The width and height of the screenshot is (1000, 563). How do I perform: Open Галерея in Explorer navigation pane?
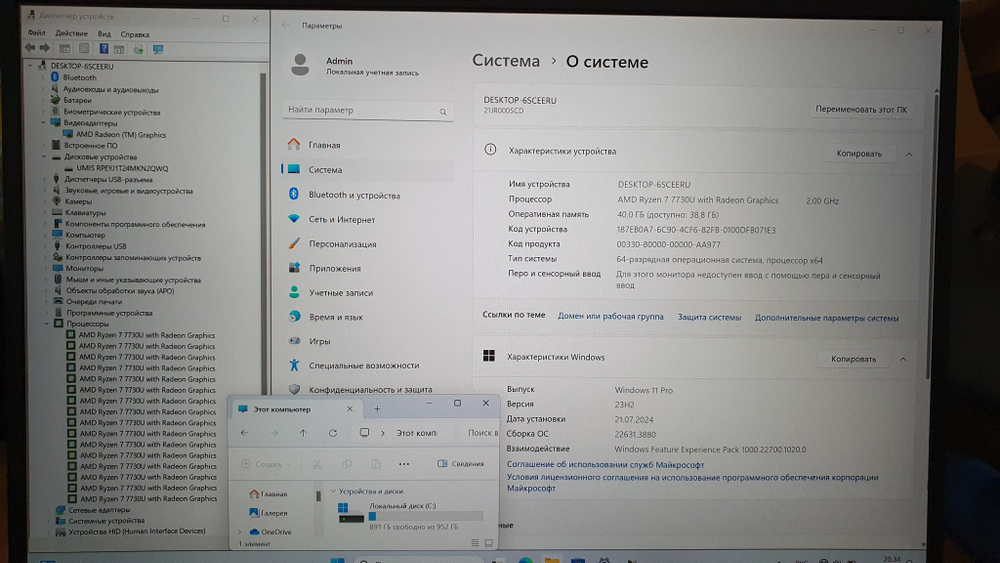(268, 513)
